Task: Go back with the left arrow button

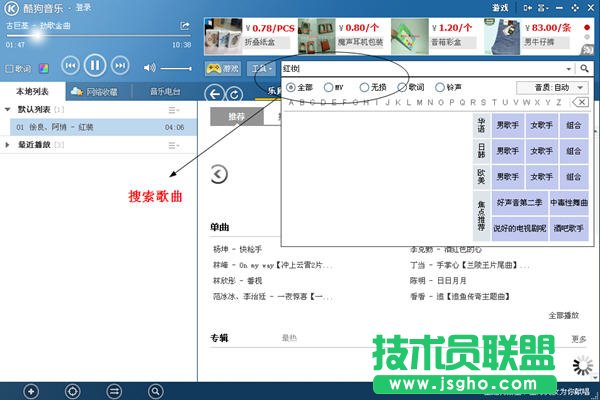Action: point(214,94)
